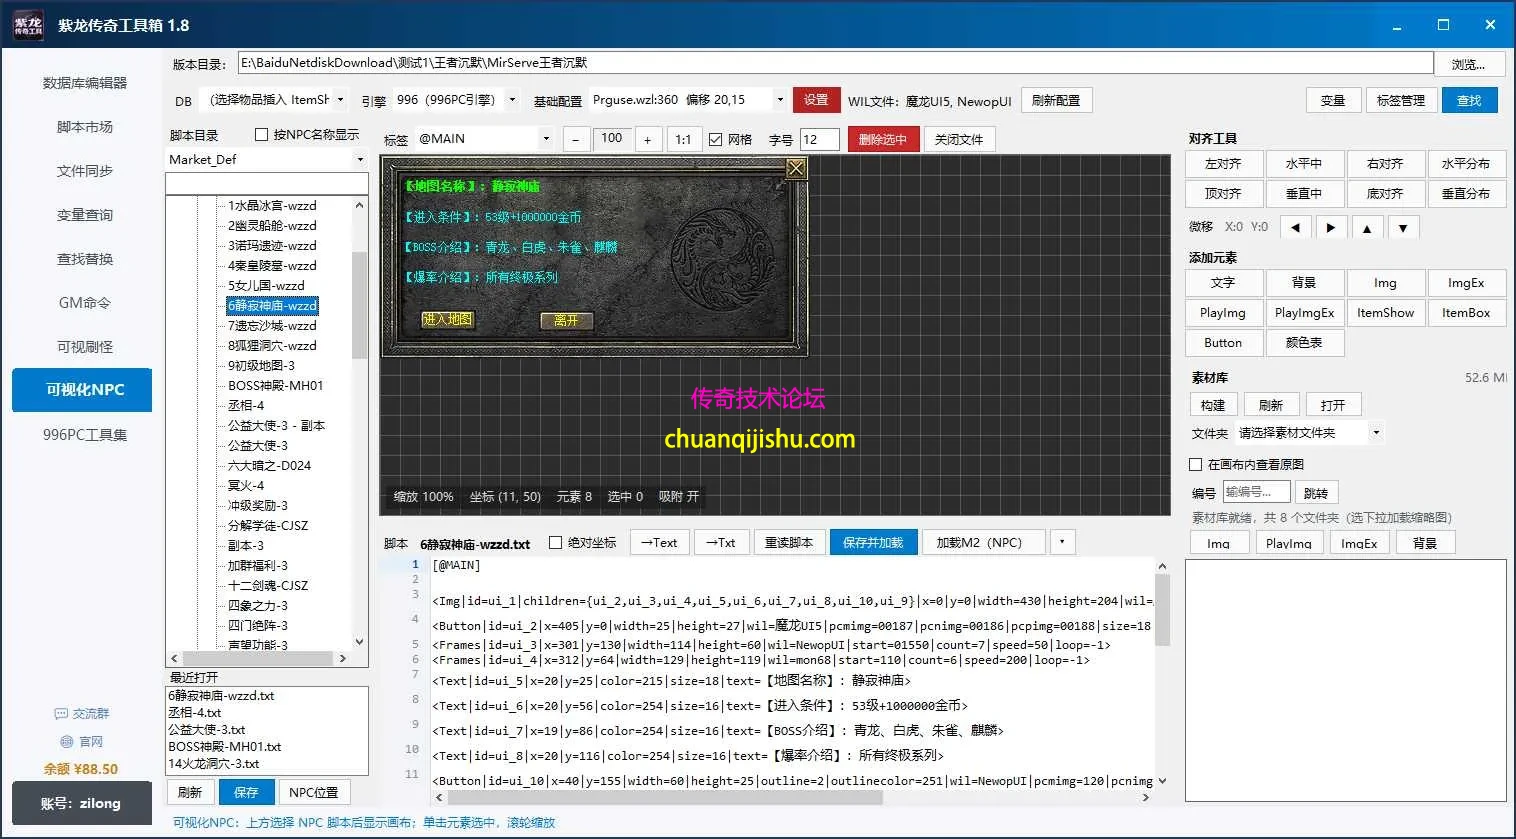Nudge element up with the up arrow
Viewport: 1516px width, 839px height.
pyautogui.click(x=1367, y=227)
